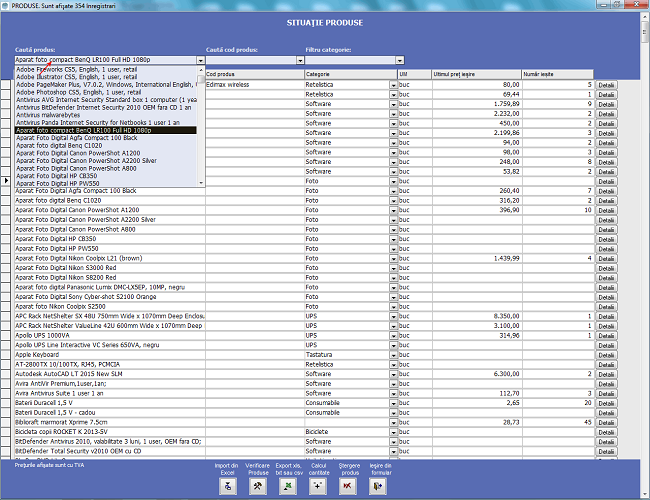
Task: Click product name AT-2800TX 10/100TX, RJ45, PCMCIA
Action: (x=68, y=364)
